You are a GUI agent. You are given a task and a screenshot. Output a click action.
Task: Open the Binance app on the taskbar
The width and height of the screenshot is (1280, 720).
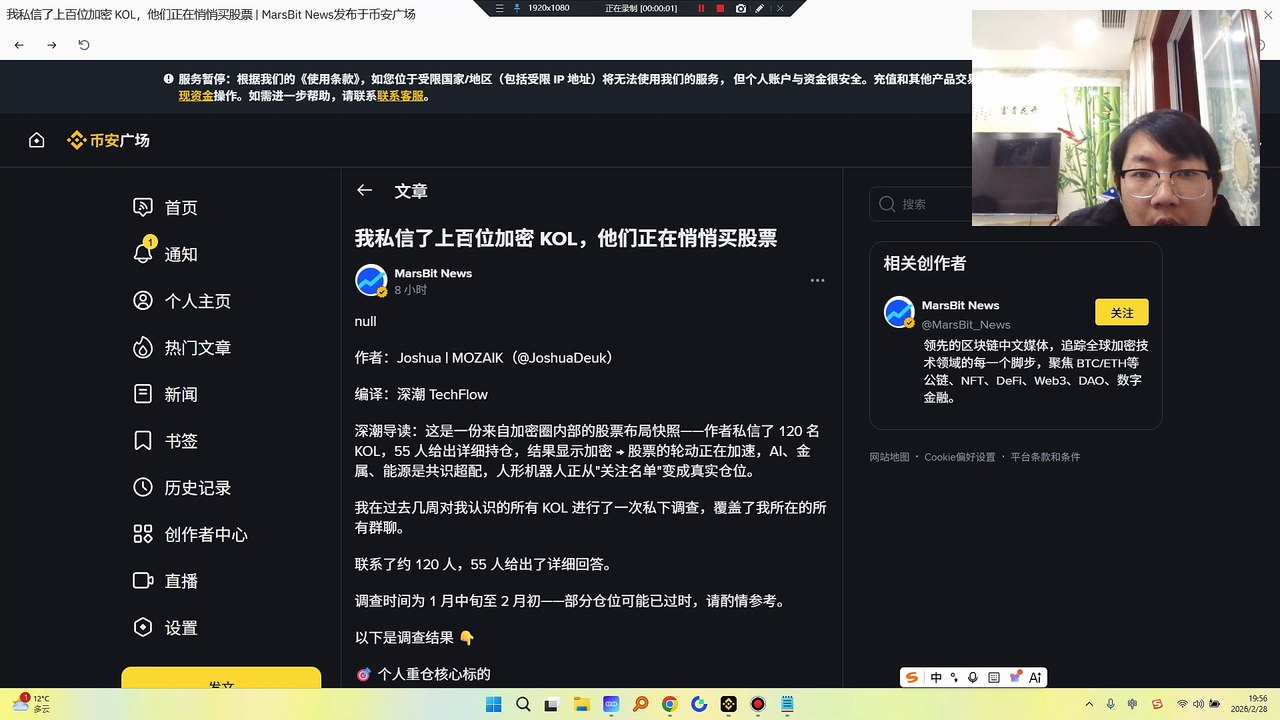(729, 704)
